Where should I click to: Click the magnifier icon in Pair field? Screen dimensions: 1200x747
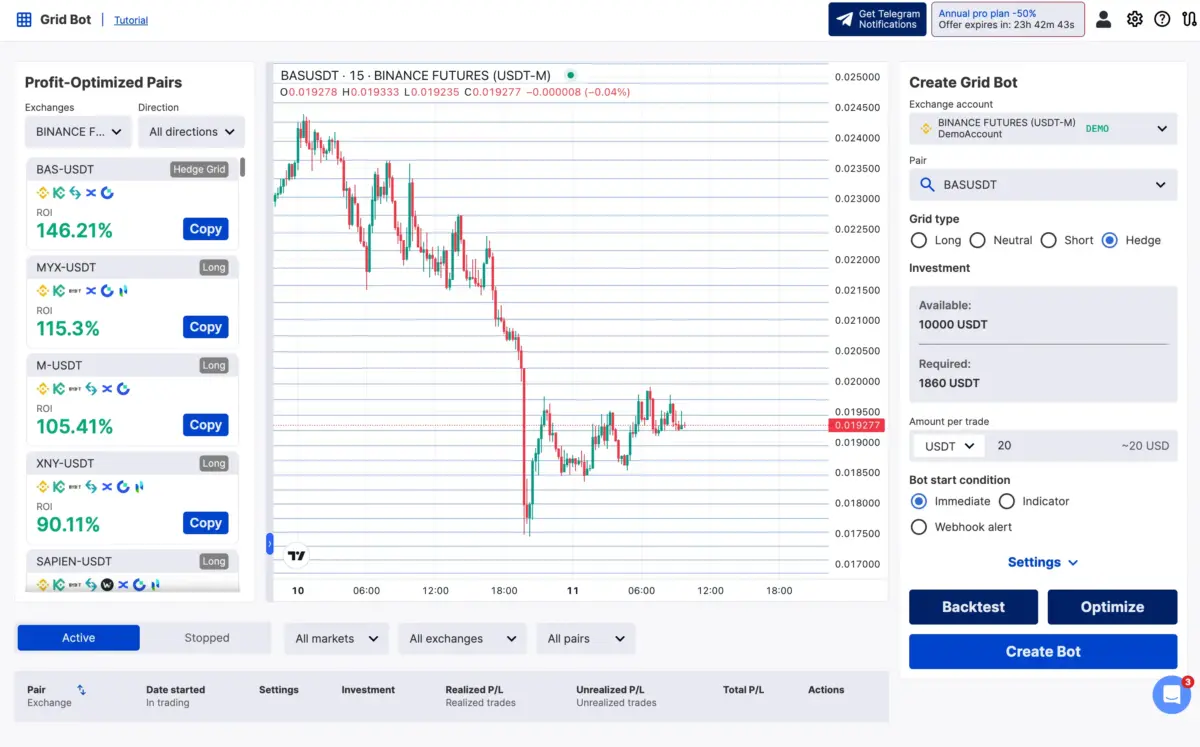927,185
